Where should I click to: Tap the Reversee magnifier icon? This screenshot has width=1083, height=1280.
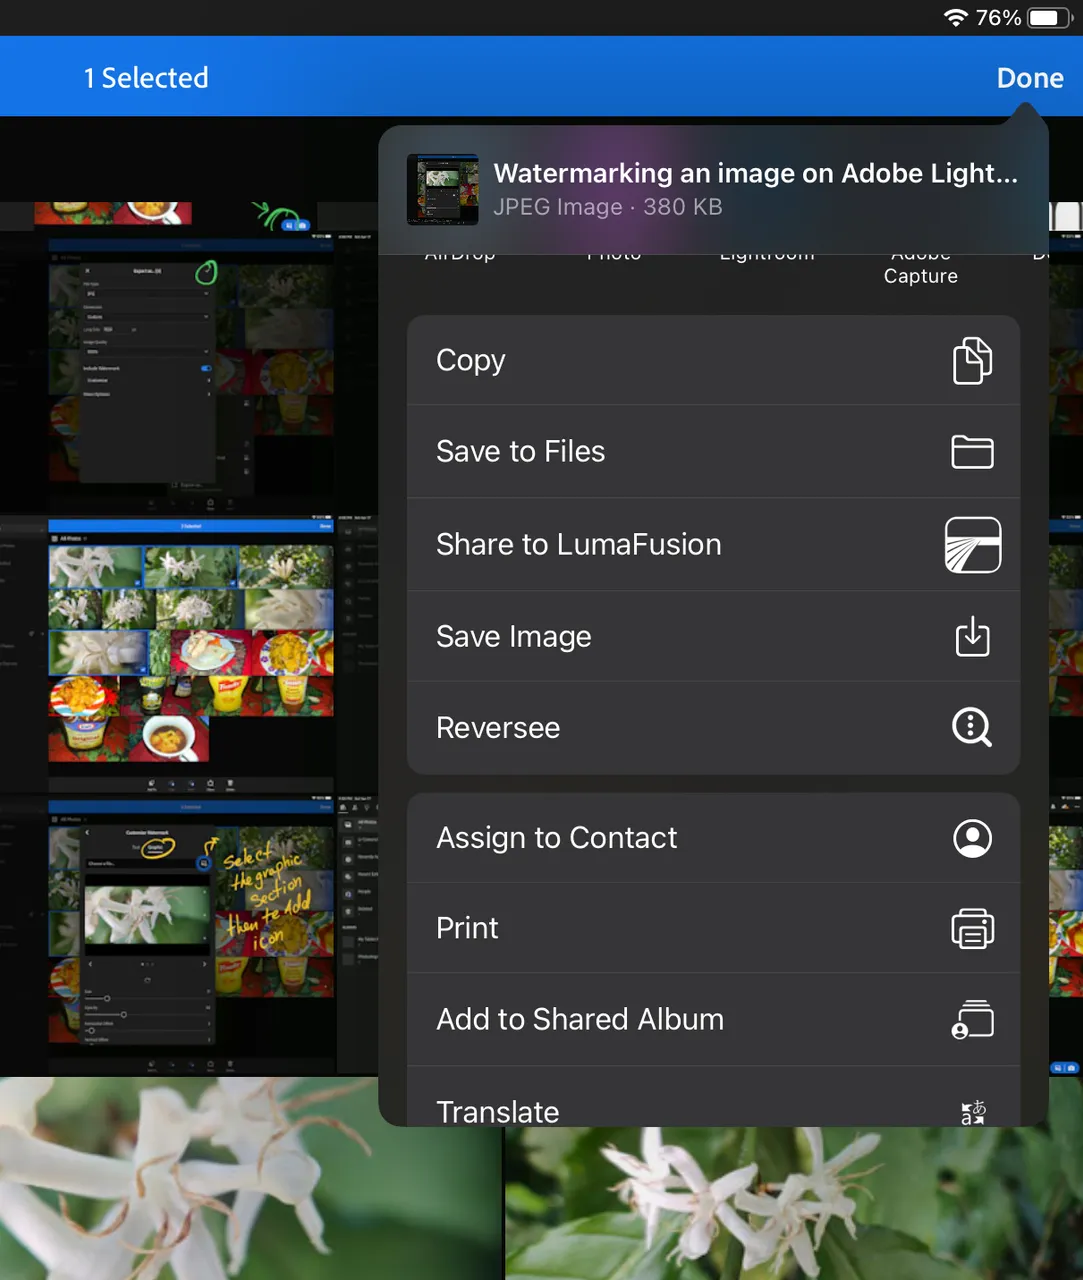[x=972, y=727]
